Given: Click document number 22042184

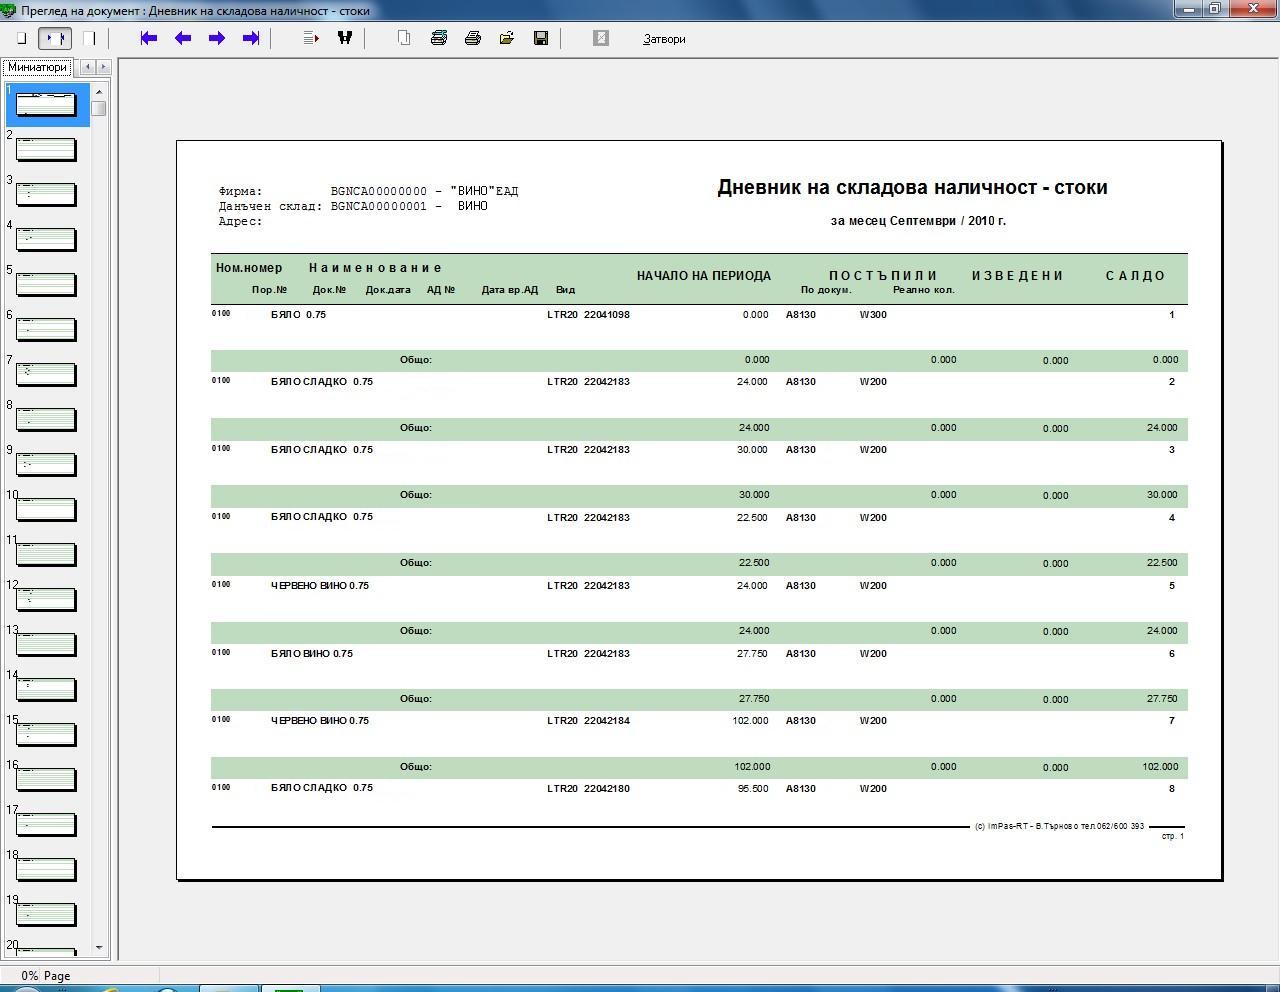Looking at the screenshot, I should [x=607, y=721].
